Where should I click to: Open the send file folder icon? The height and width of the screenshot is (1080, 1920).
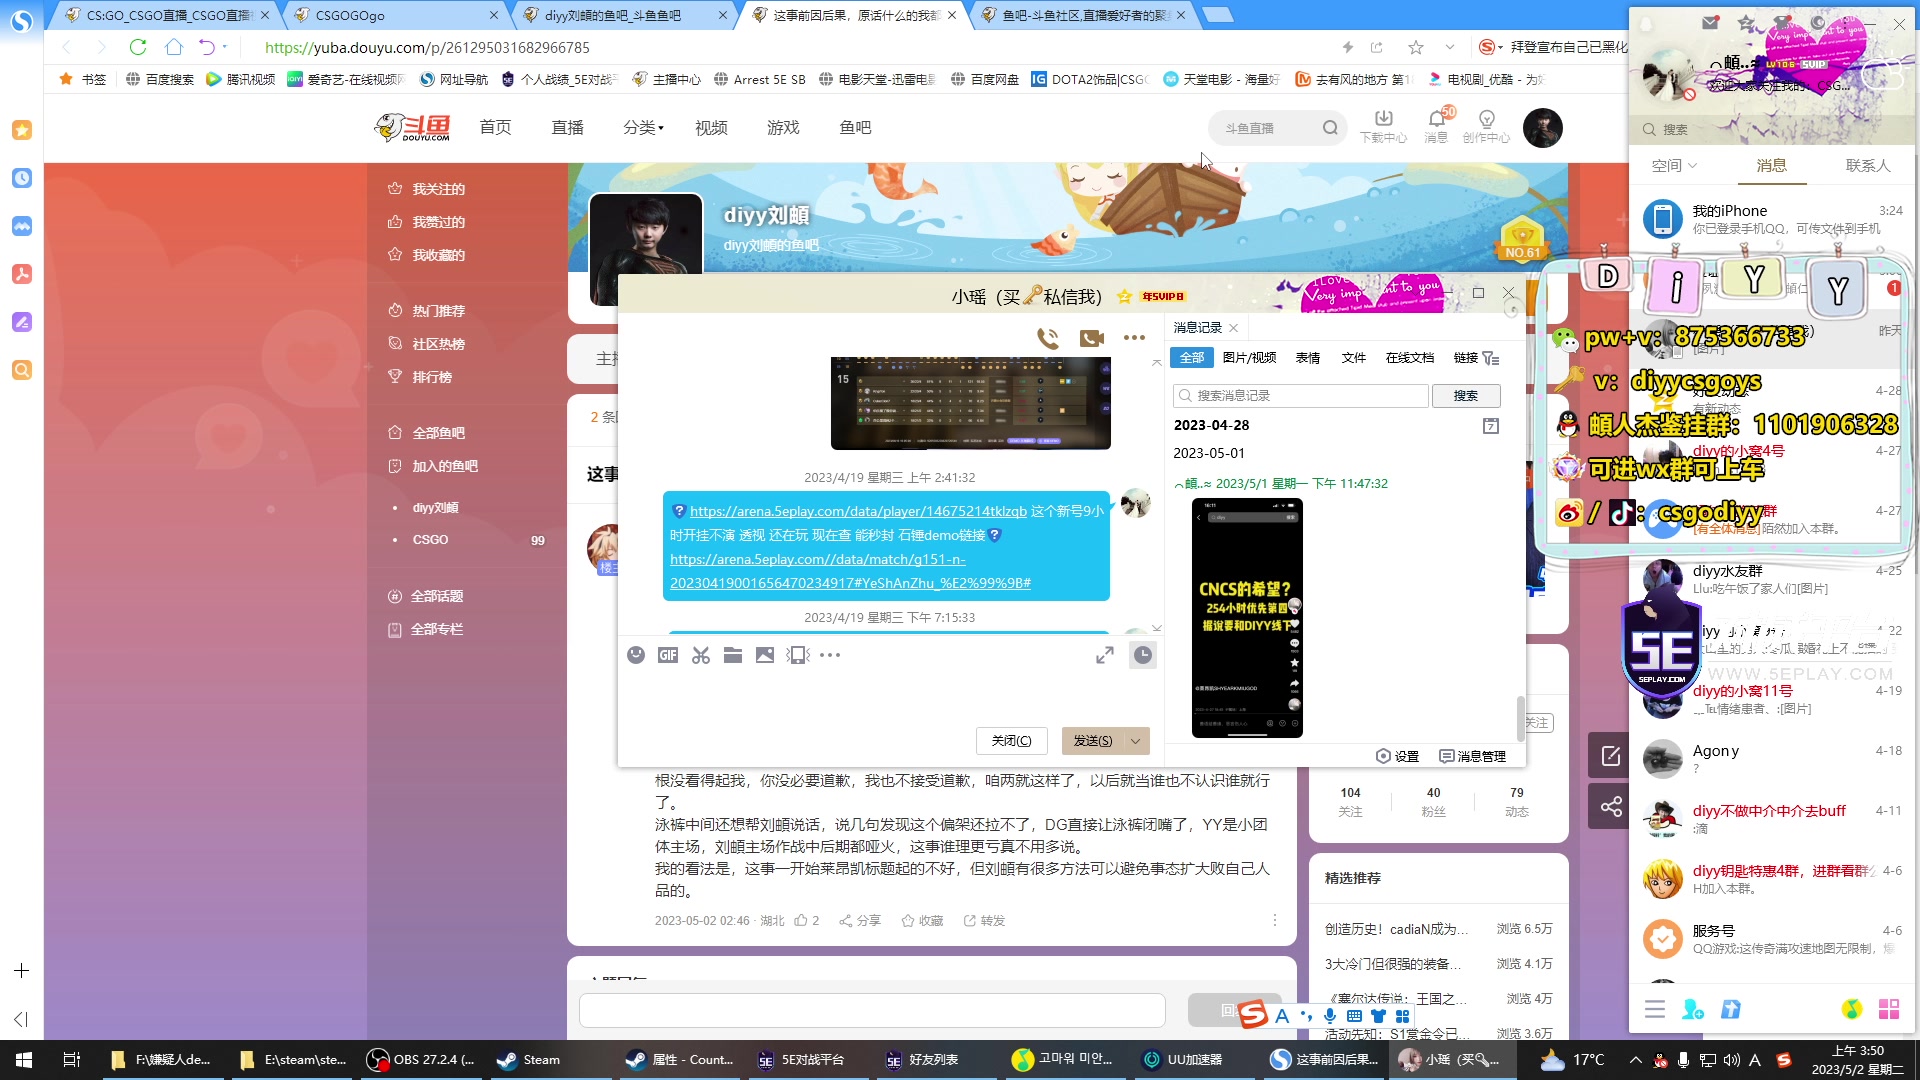click(x=733, y=655)
